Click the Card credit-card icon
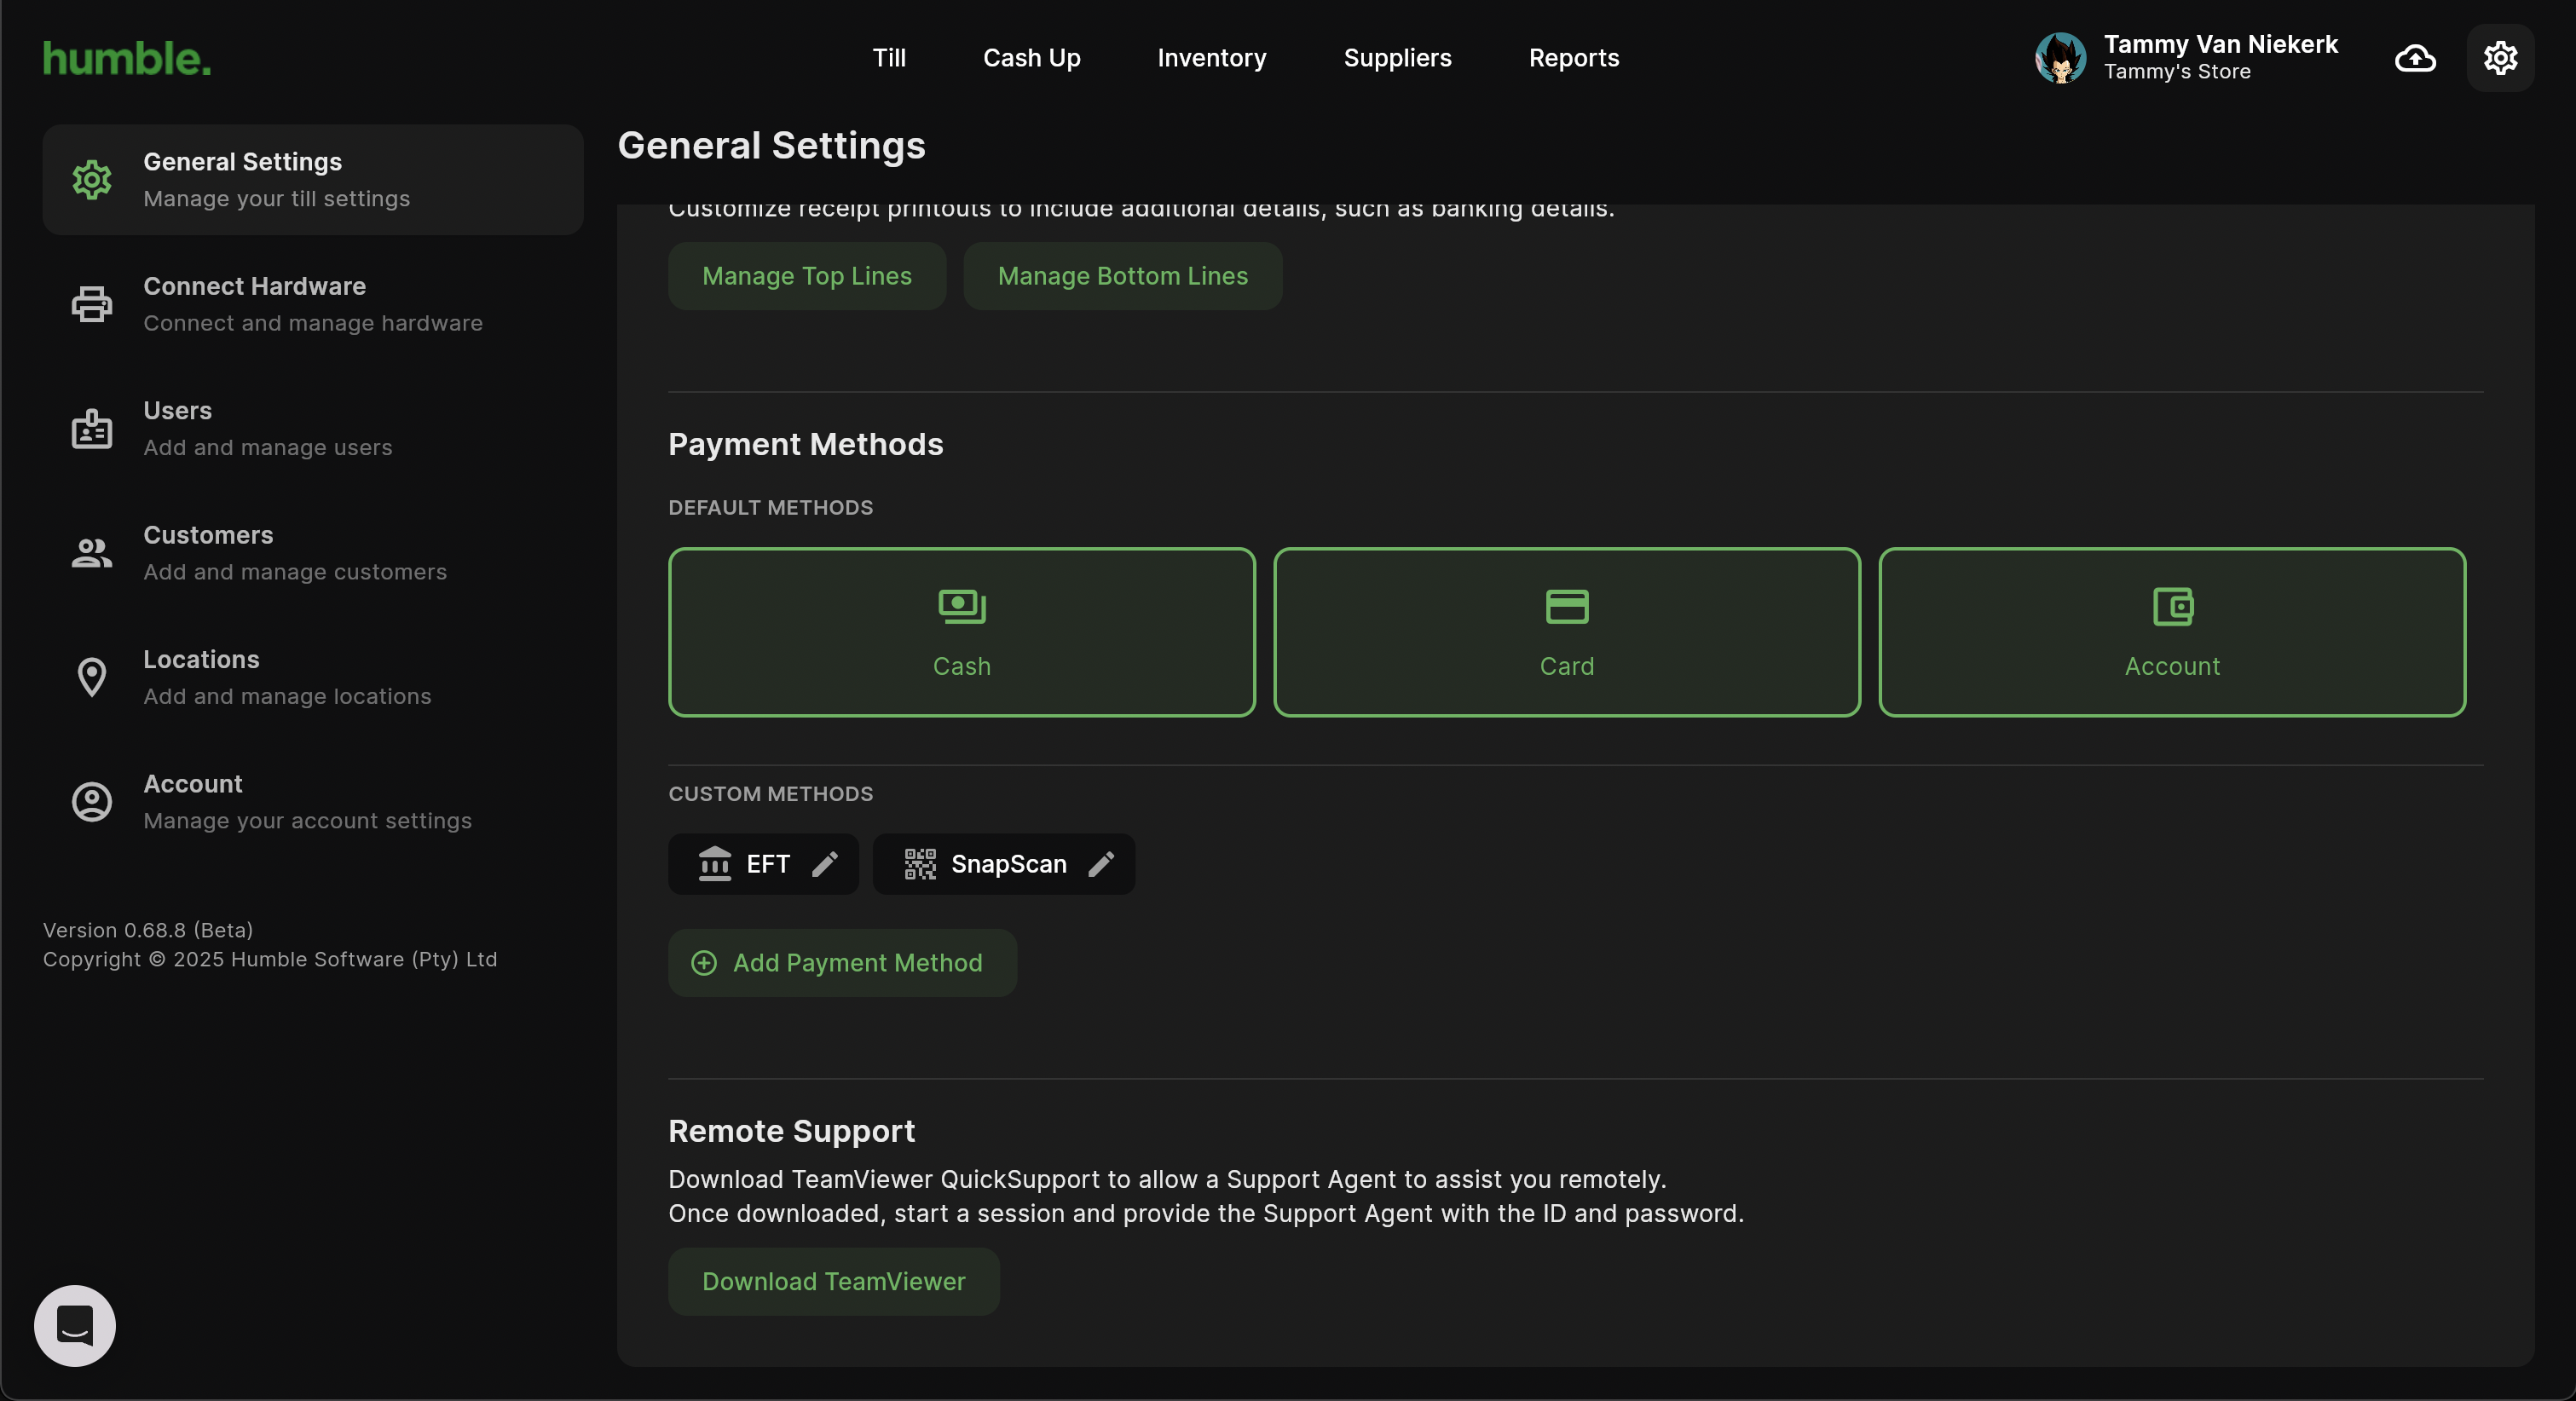Screen dimensions: 2576x1401 pos(1567,606)
